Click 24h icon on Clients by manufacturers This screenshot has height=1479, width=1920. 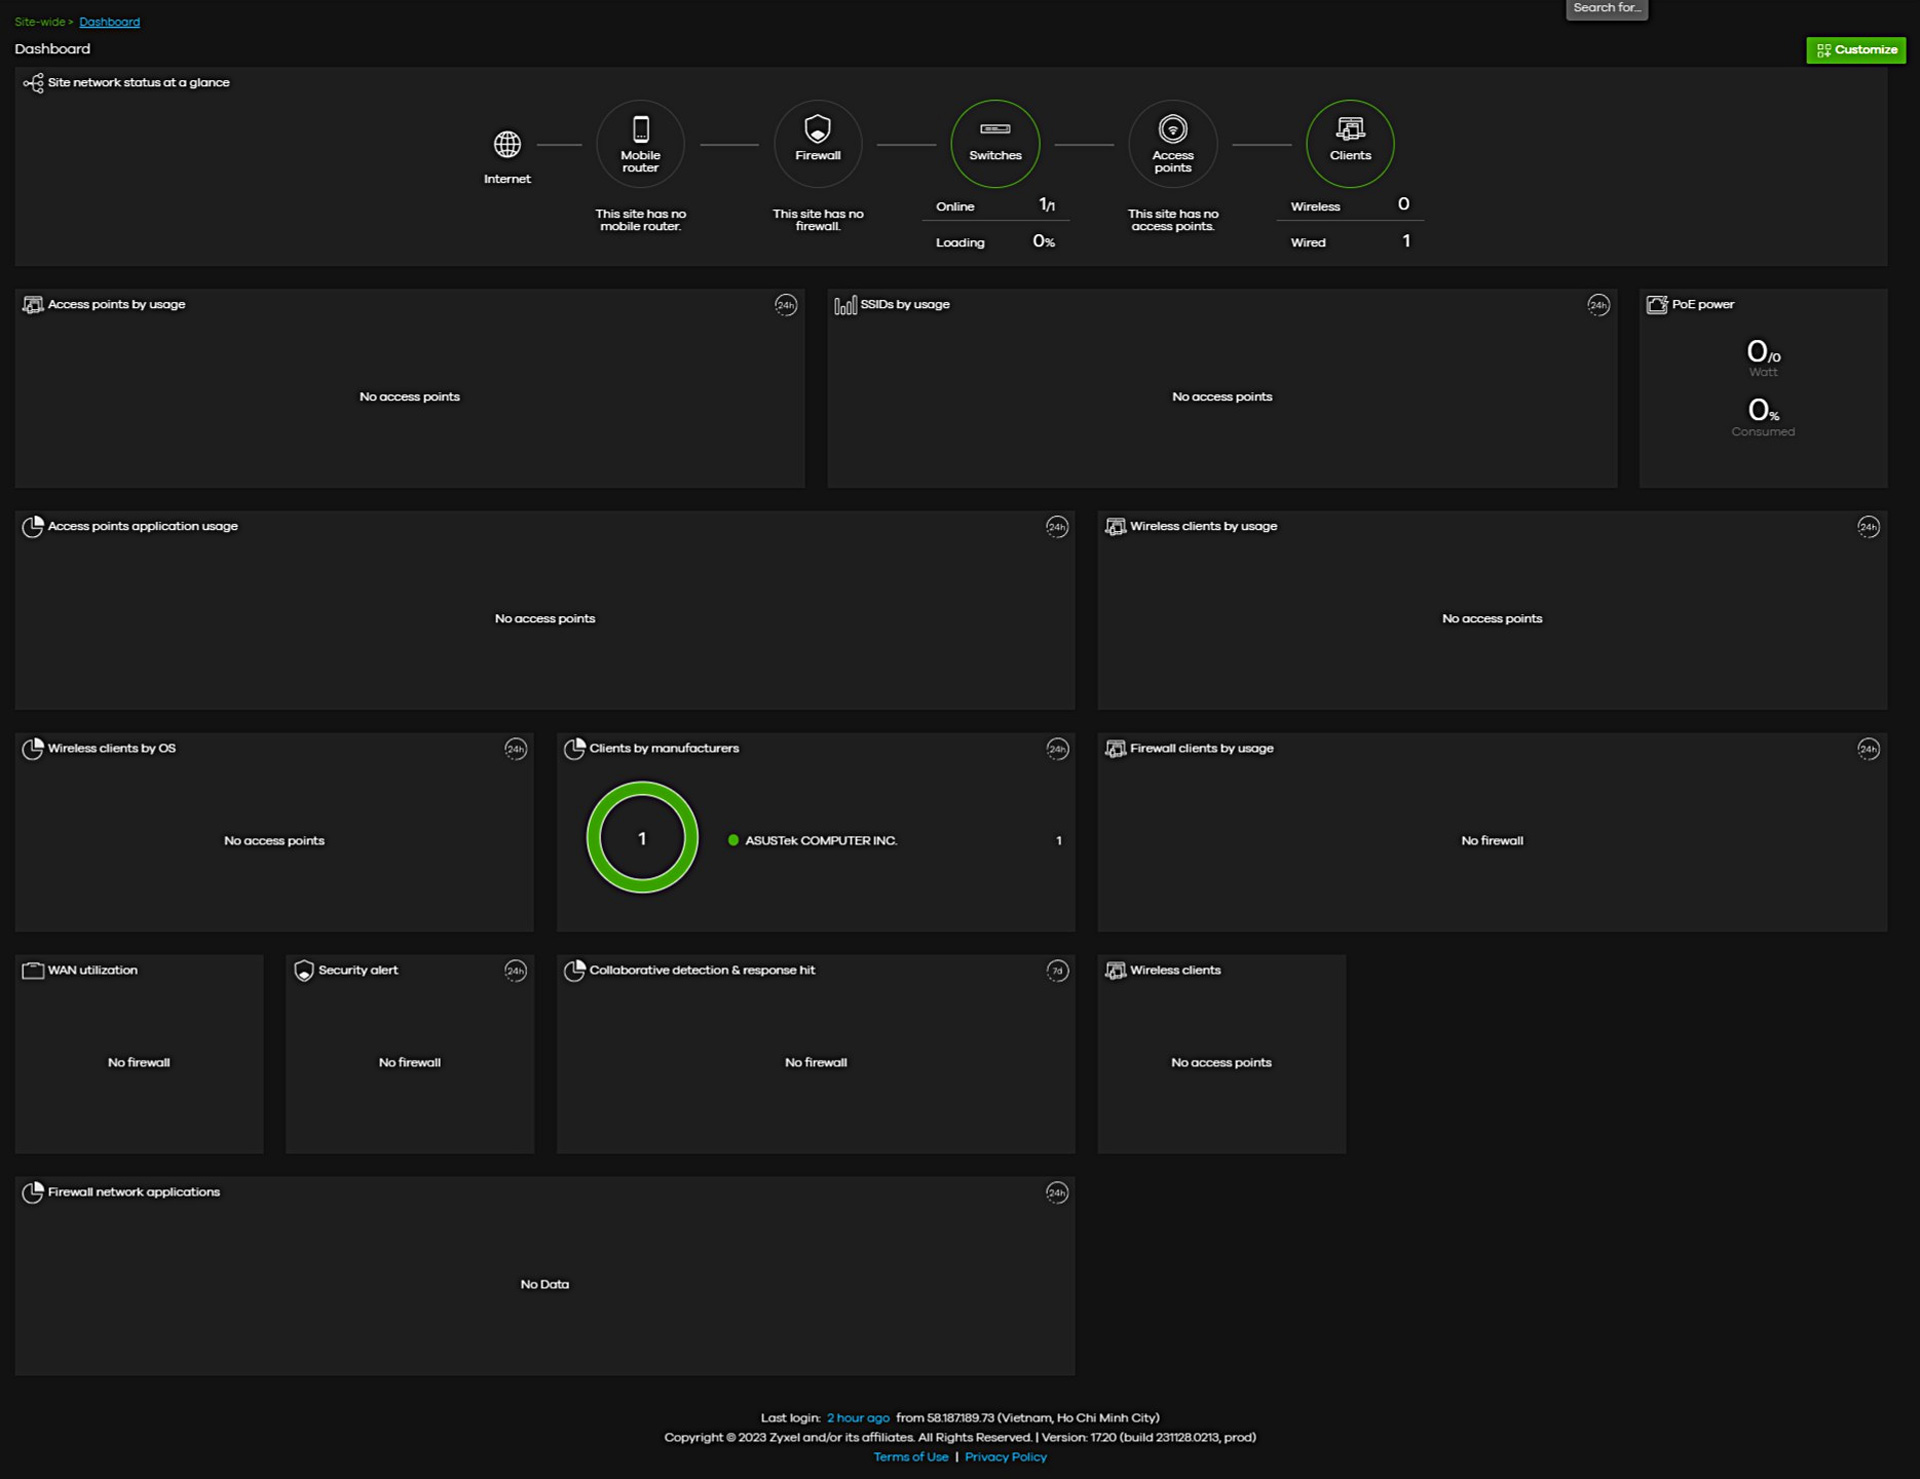point(1057,749)
